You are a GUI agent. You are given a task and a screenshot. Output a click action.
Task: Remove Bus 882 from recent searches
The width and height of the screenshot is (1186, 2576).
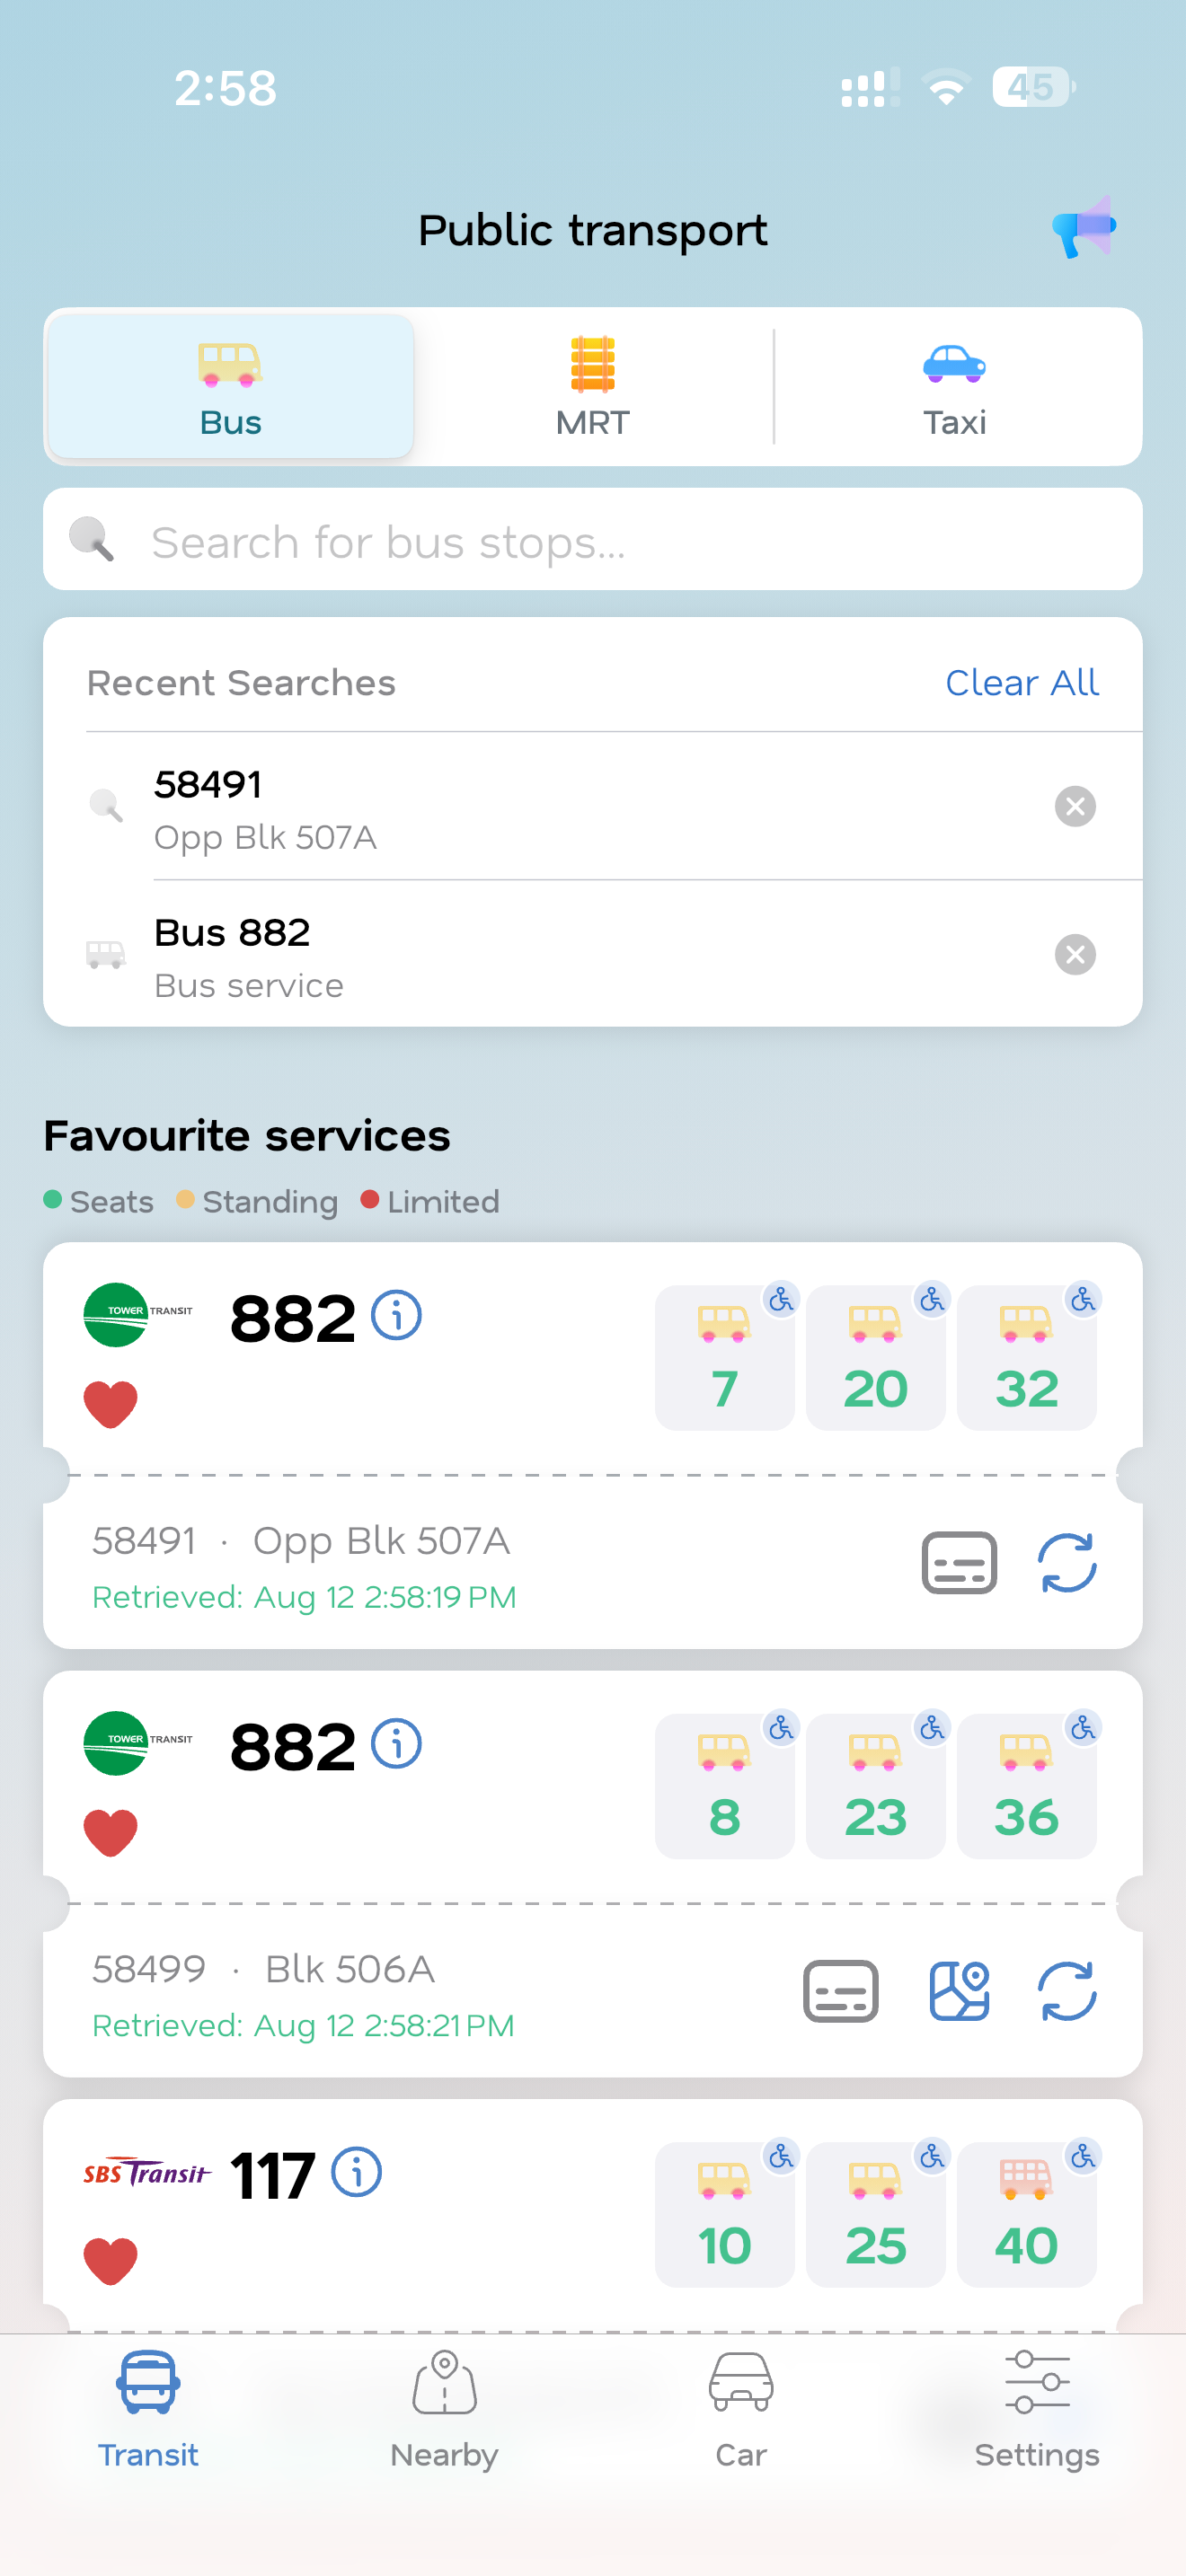[x=1075, y=954]
